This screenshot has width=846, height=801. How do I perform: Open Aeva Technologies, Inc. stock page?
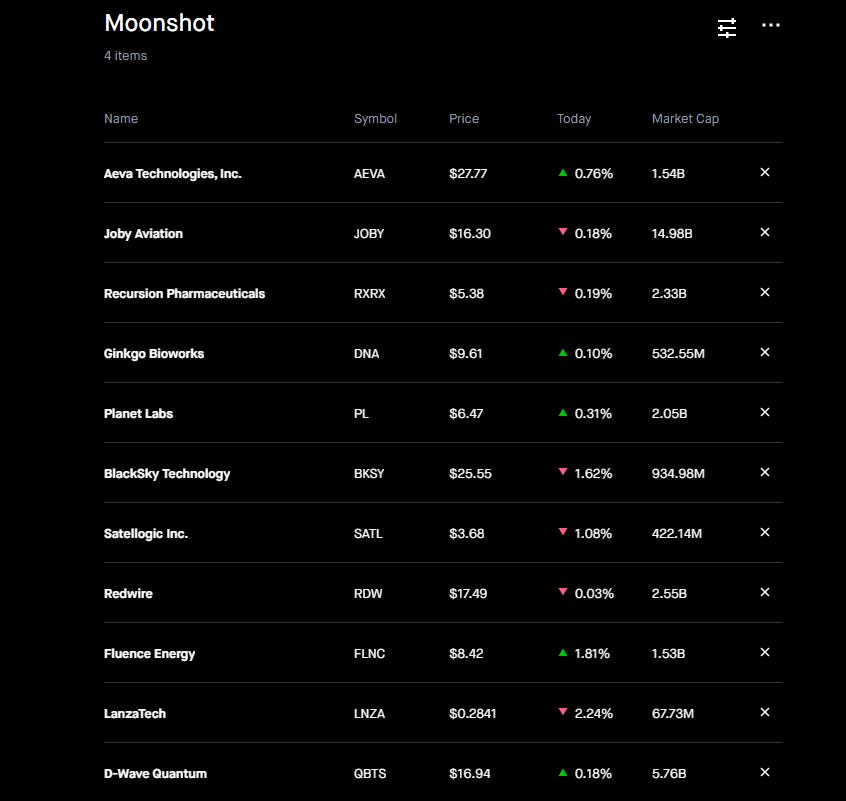point(173,174)
